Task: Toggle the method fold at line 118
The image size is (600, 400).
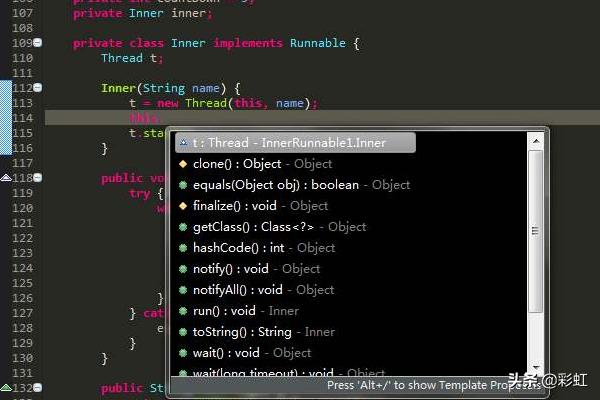Action: (x=38, y=178)
